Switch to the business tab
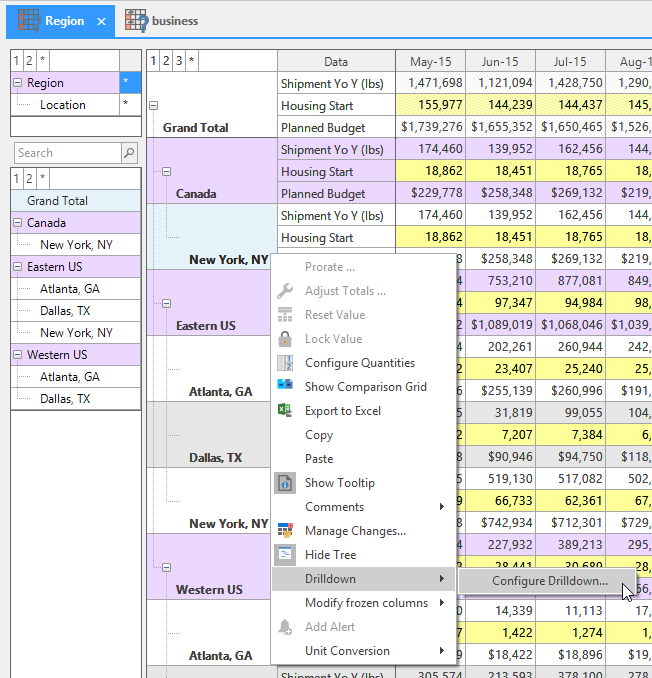652x678 pixels. [x=162, y=21]
